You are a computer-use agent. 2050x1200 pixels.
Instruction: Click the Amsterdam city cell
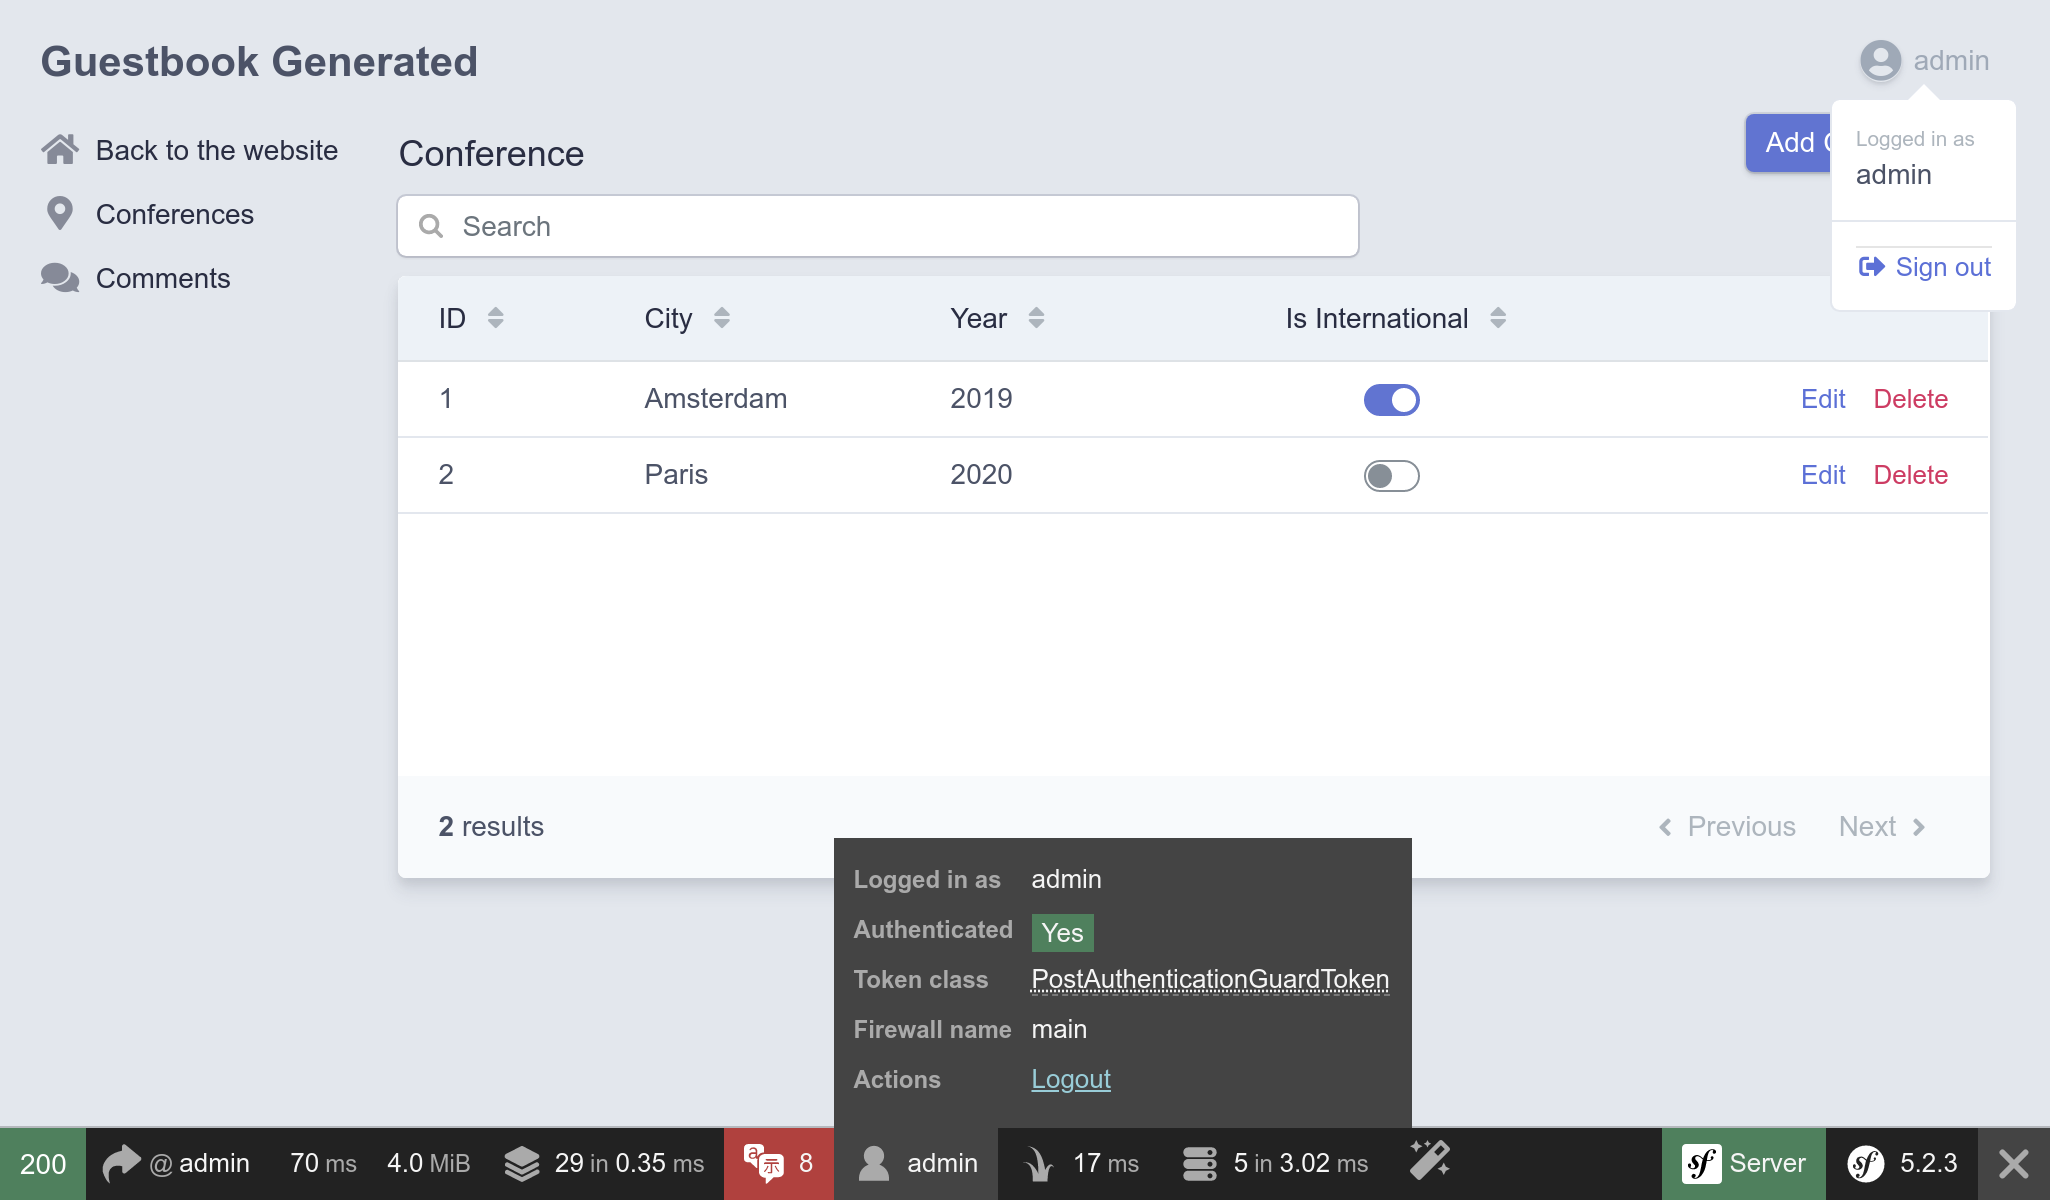716,399
